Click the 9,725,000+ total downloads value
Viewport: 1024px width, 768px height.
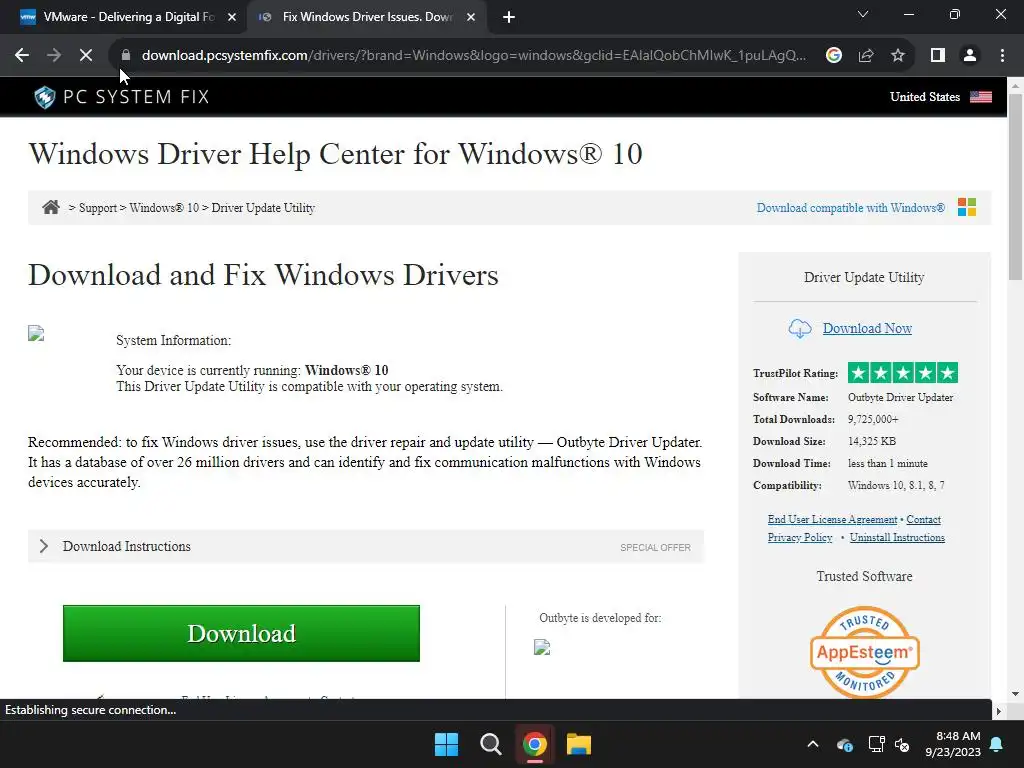872,419
